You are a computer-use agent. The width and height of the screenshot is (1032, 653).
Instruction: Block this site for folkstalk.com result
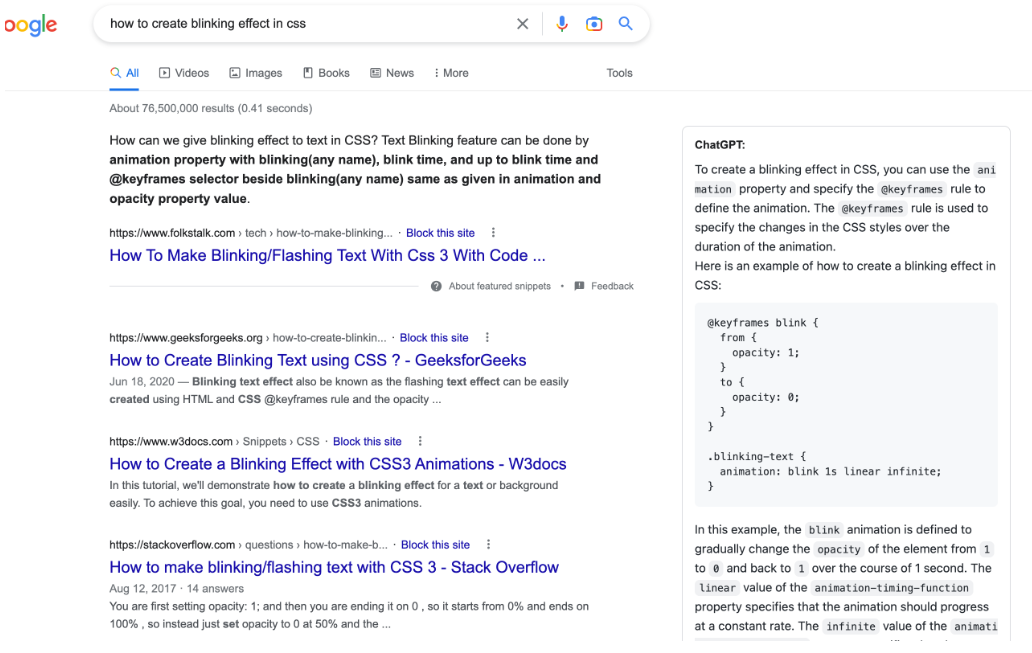pos(440,233)
